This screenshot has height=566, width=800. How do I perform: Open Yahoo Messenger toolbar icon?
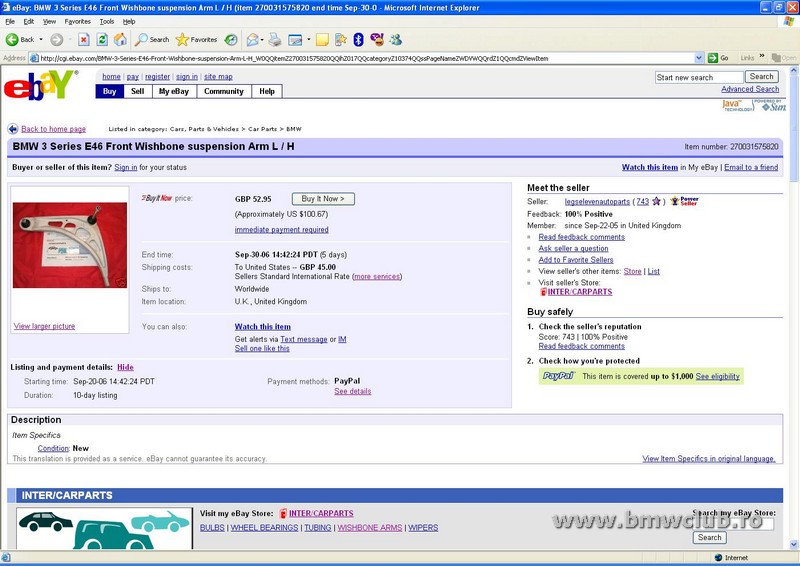377,39
